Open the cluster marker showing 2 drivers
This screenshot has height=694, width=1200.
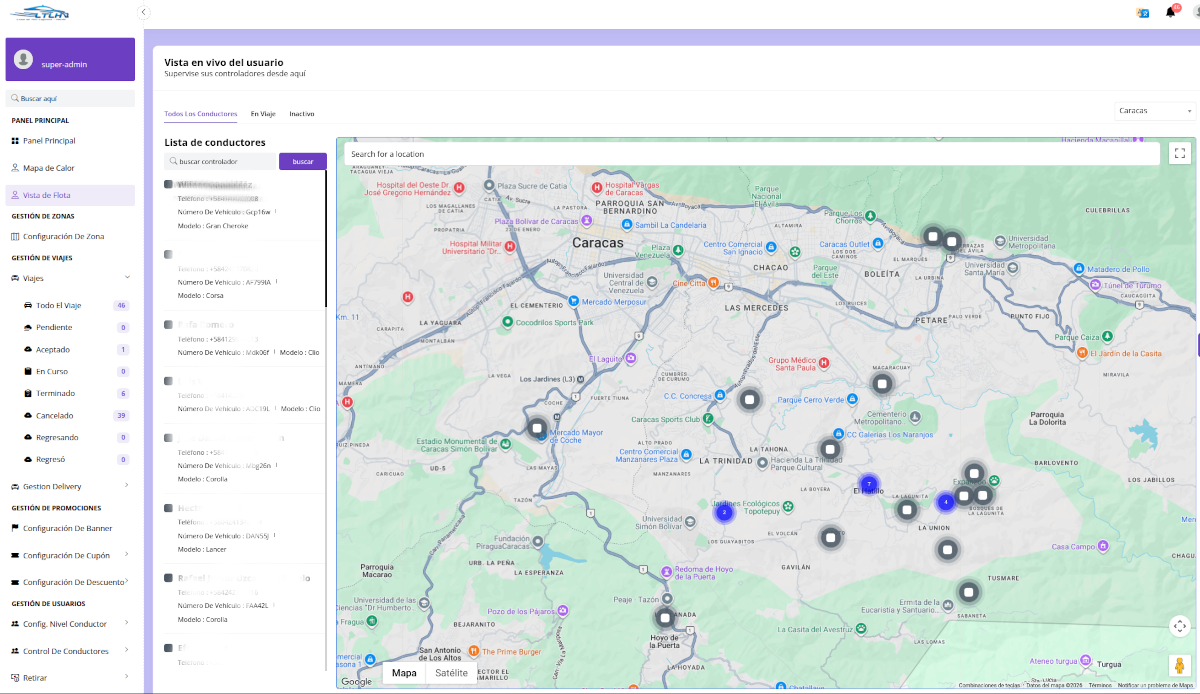(x=723, y=512)
